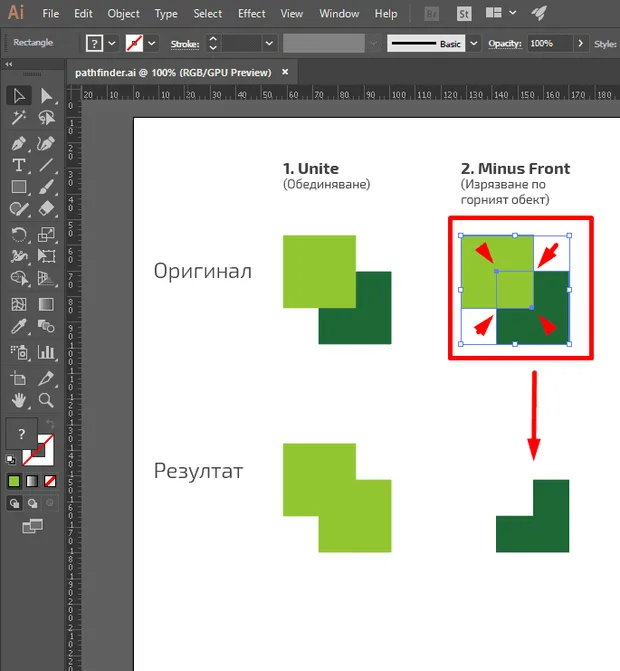Select the Symbol Sprayer tool
620x671 pixels.
tap(19, 352)
